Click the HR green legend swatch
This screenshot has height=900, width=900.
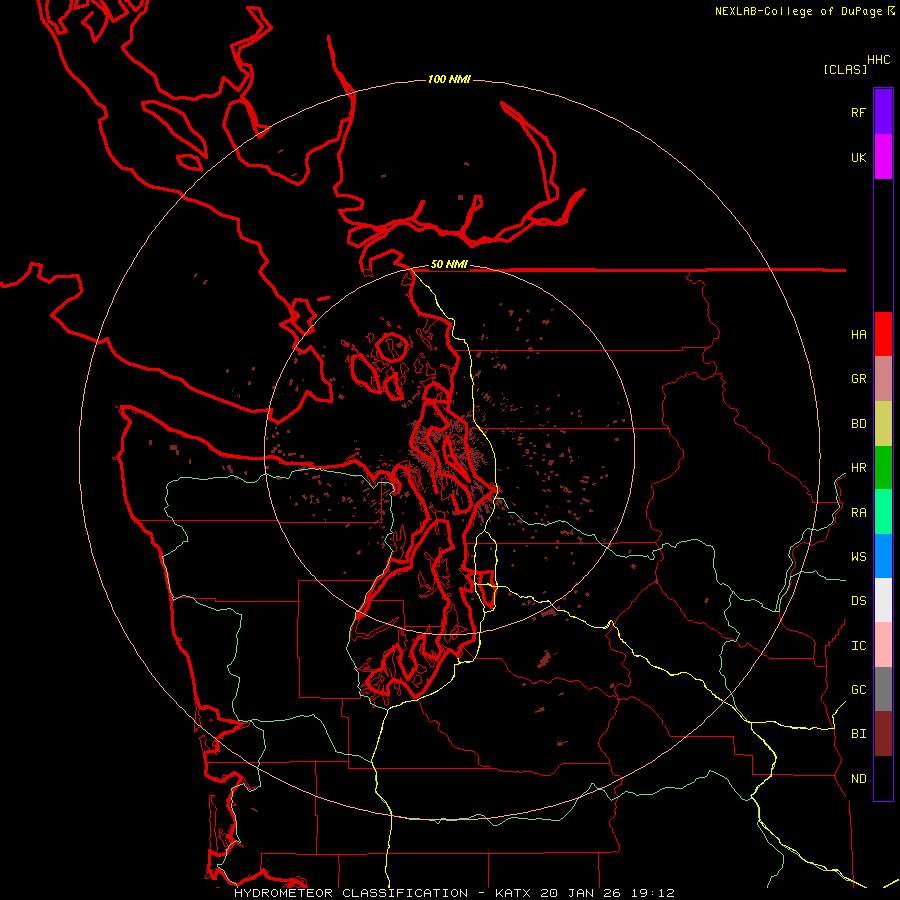883,467
